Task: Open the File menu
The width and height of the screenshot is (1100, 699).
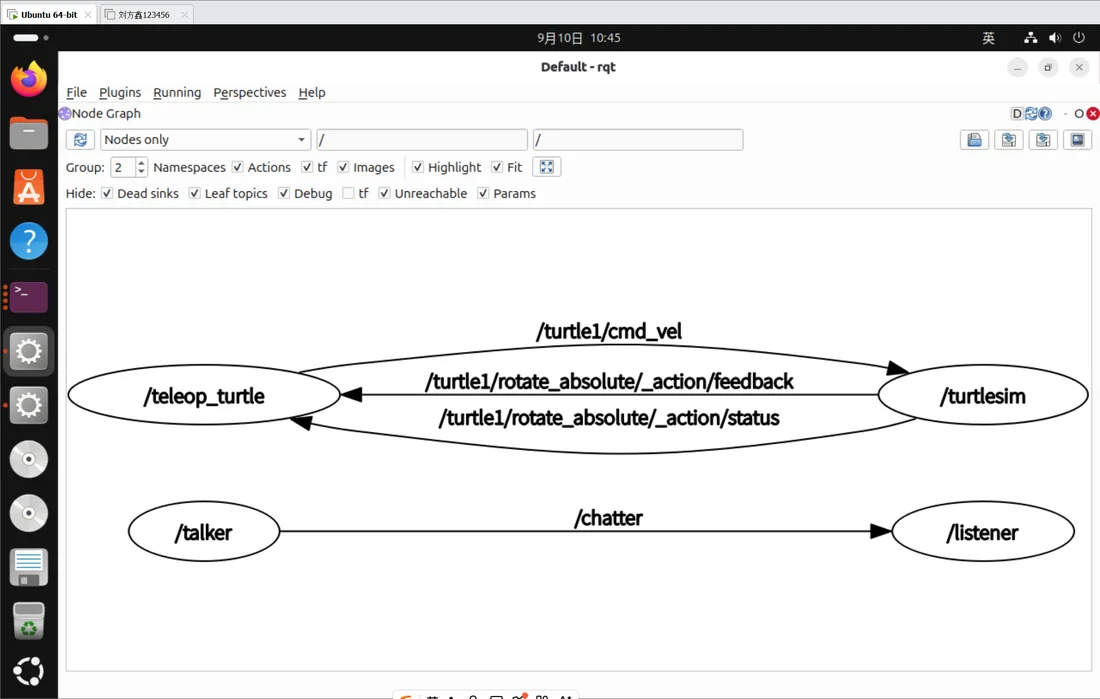Action: 76,93
